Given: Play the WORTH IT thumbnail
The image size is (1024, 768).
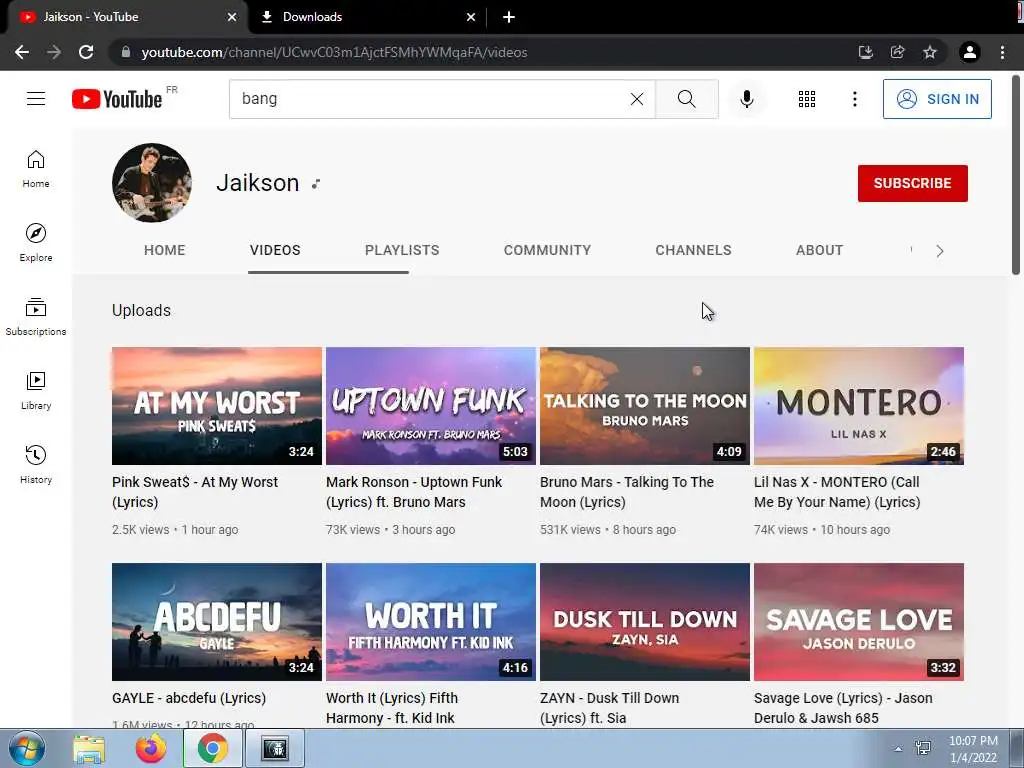Looking at the screenshot, I should tap(430, 622).
